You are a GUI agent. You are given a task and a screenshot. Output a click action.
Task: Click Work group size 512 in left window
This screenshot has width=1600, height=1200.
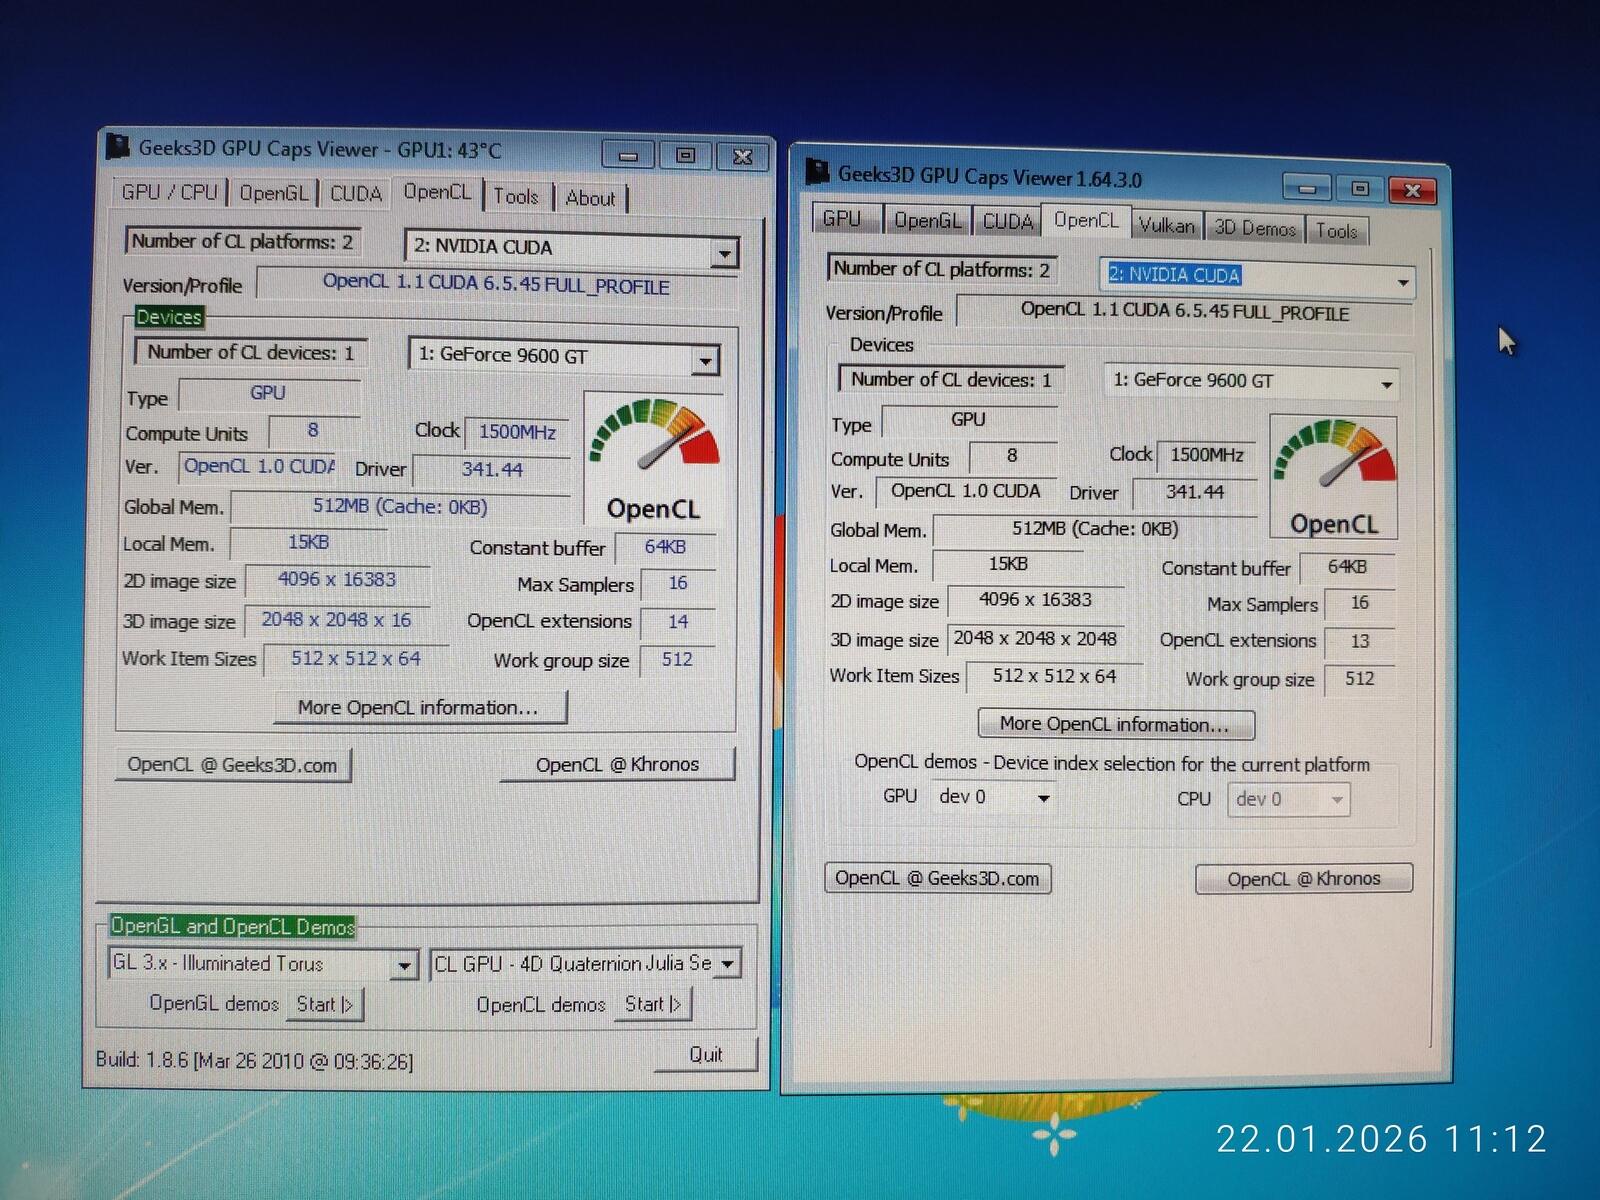coord(677,660)
